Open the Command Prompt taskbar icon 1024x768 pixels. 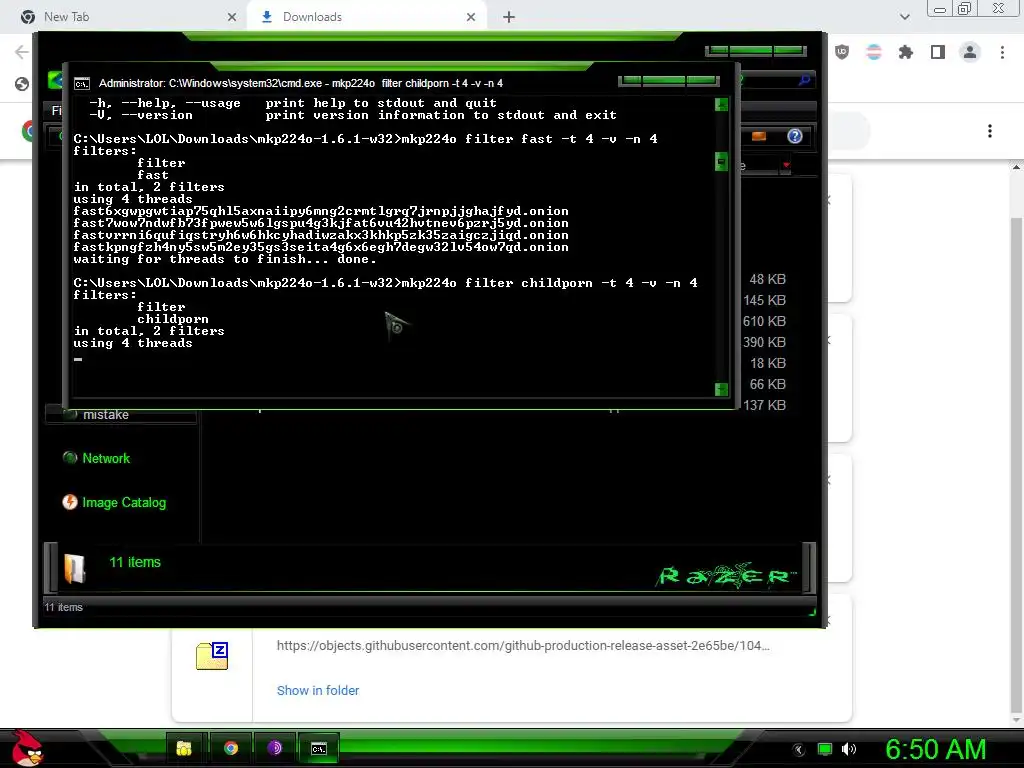[x=319, y=748]
